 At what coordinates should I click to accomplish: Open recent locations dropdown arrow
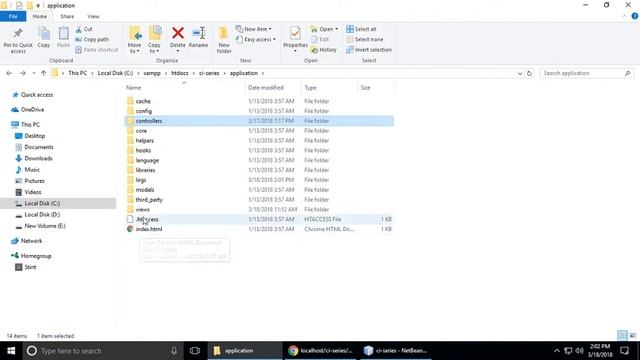(x=33, y=73)
